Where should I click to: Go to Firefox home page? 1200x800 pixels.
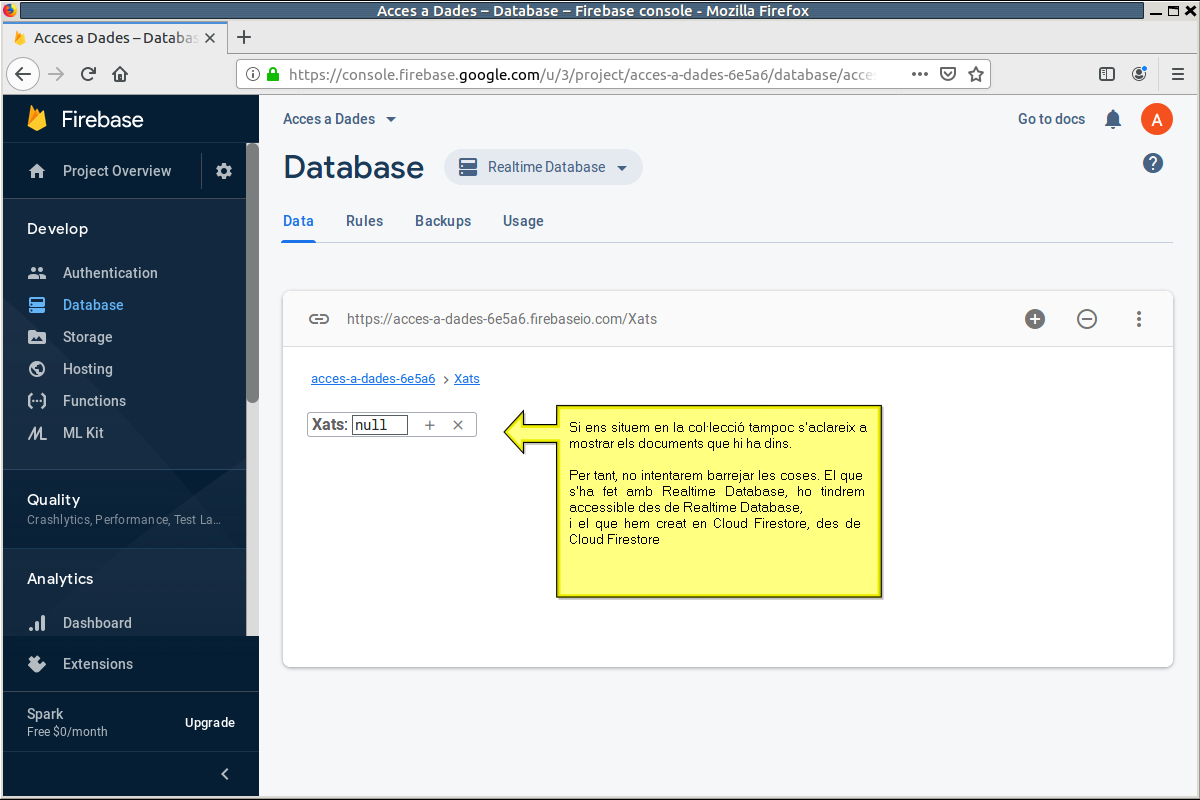pyautogui.click(x=120, y=74)
